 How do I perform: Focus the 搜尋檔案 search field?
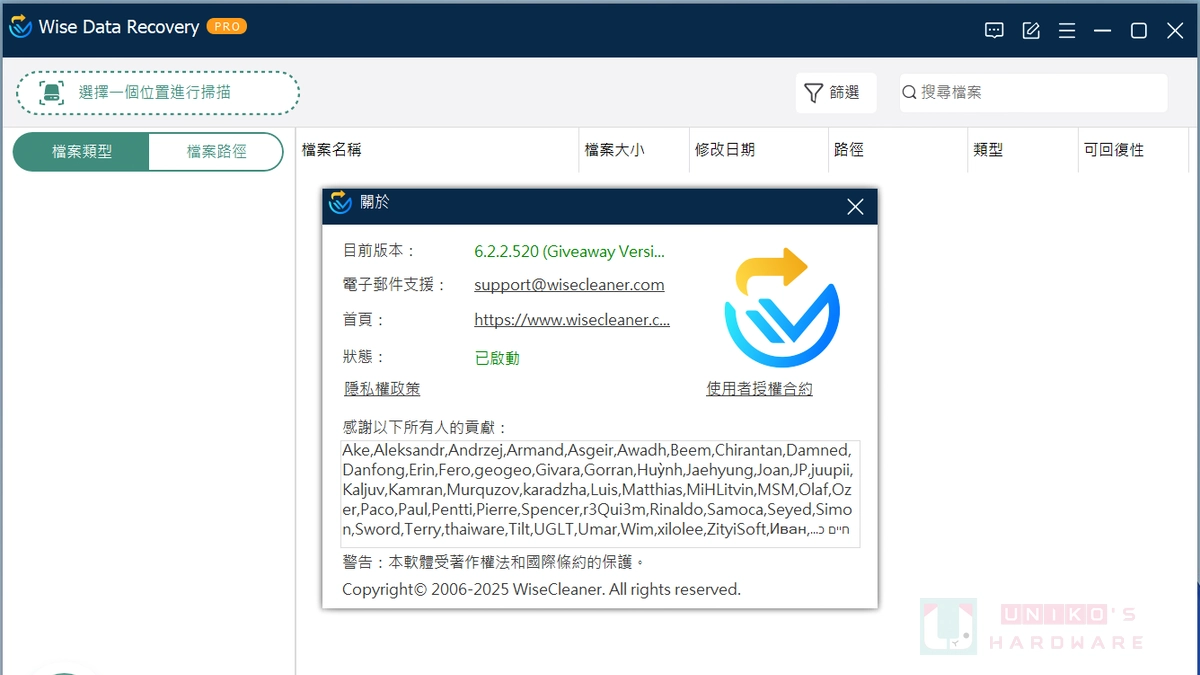pos(1033,92)
